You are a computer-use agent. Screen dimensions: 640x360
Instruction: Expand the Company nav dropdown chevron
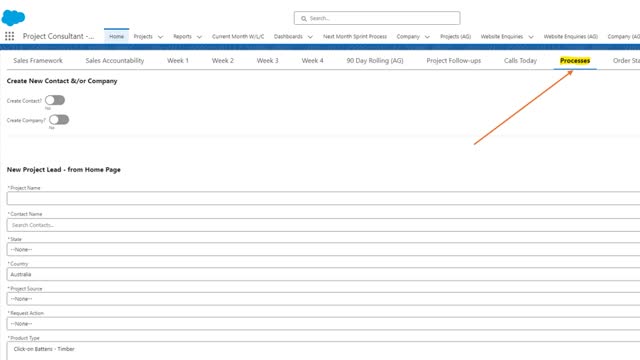427,37
